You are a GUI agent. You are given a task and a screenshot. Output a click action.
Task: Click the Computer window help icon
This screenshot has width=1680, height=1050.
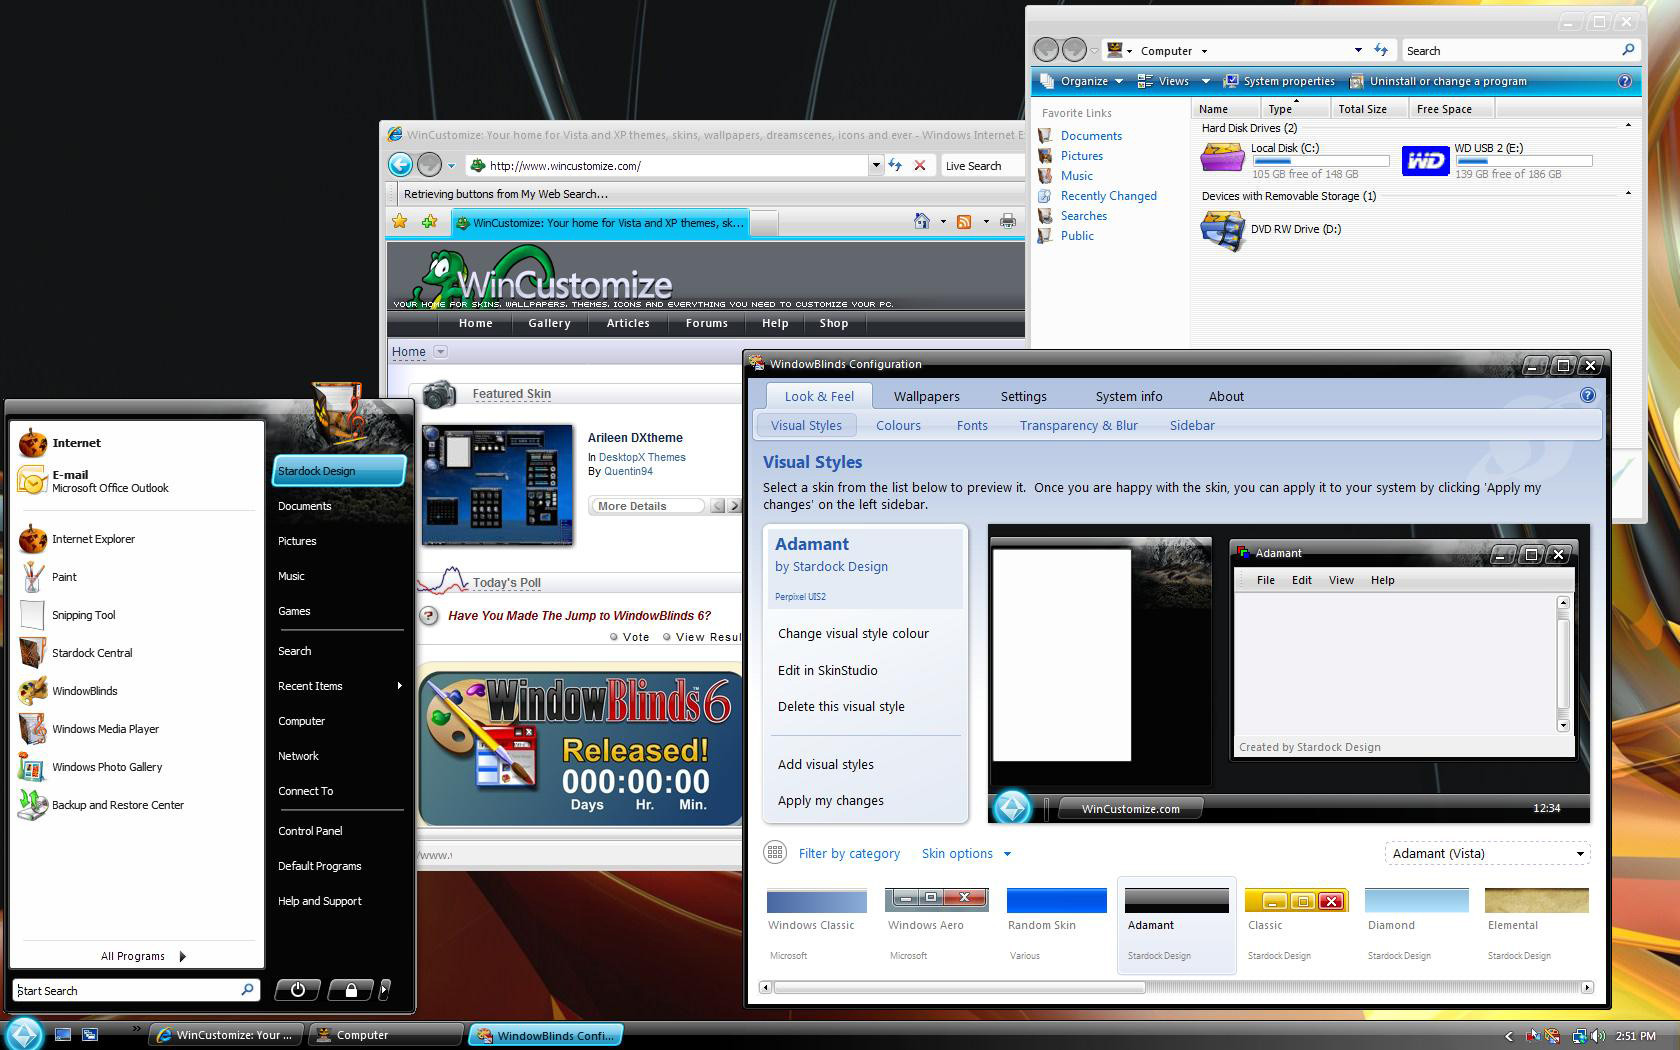(1624, 81)
